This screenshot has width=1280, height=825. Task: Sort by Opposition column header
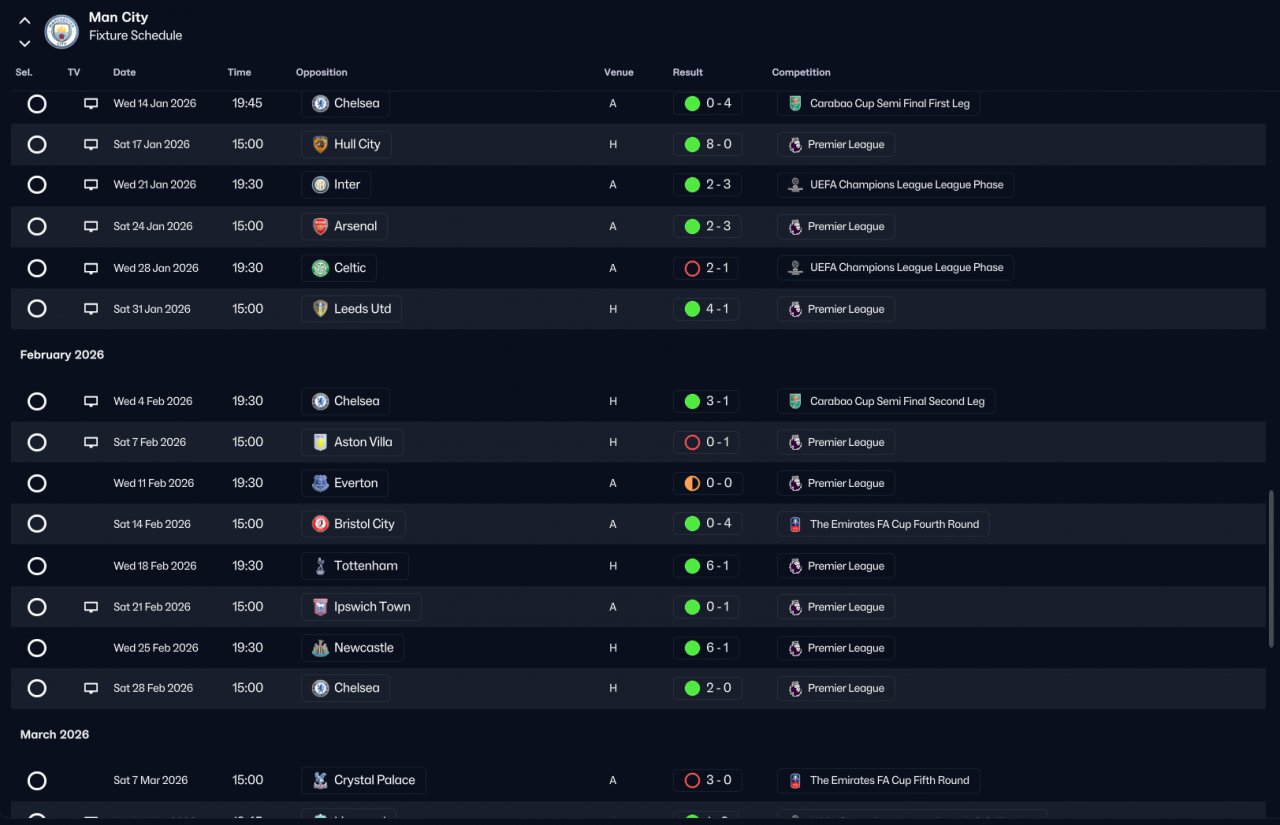point(322,72)
